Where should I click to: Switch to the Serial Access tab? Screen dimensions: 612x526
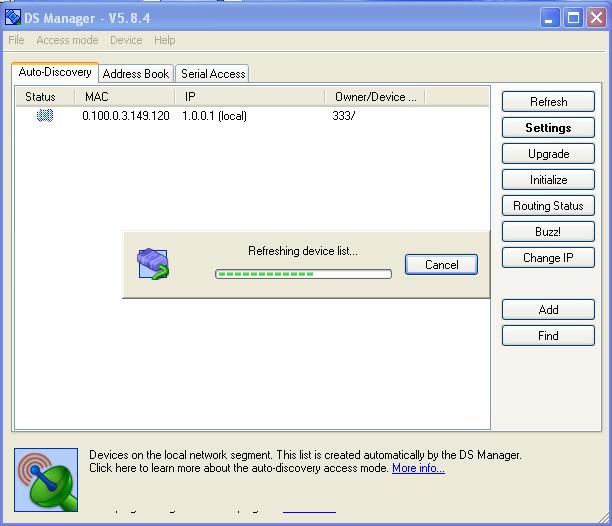[213, 74]
